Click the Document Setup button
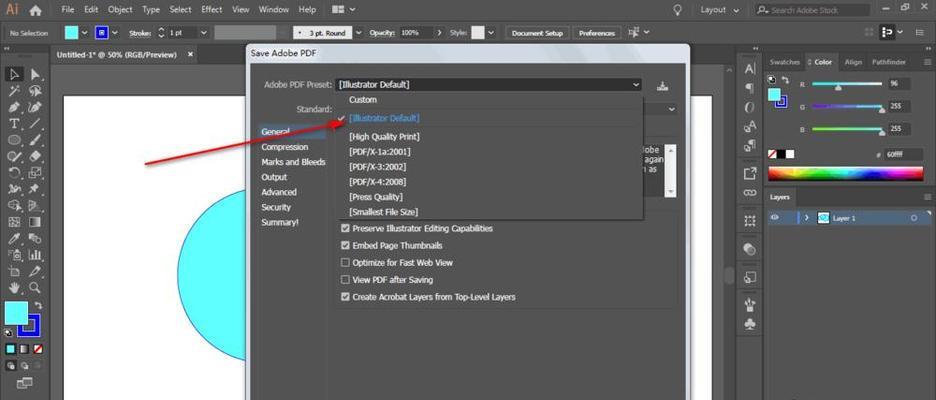 (x=537, y=33)
